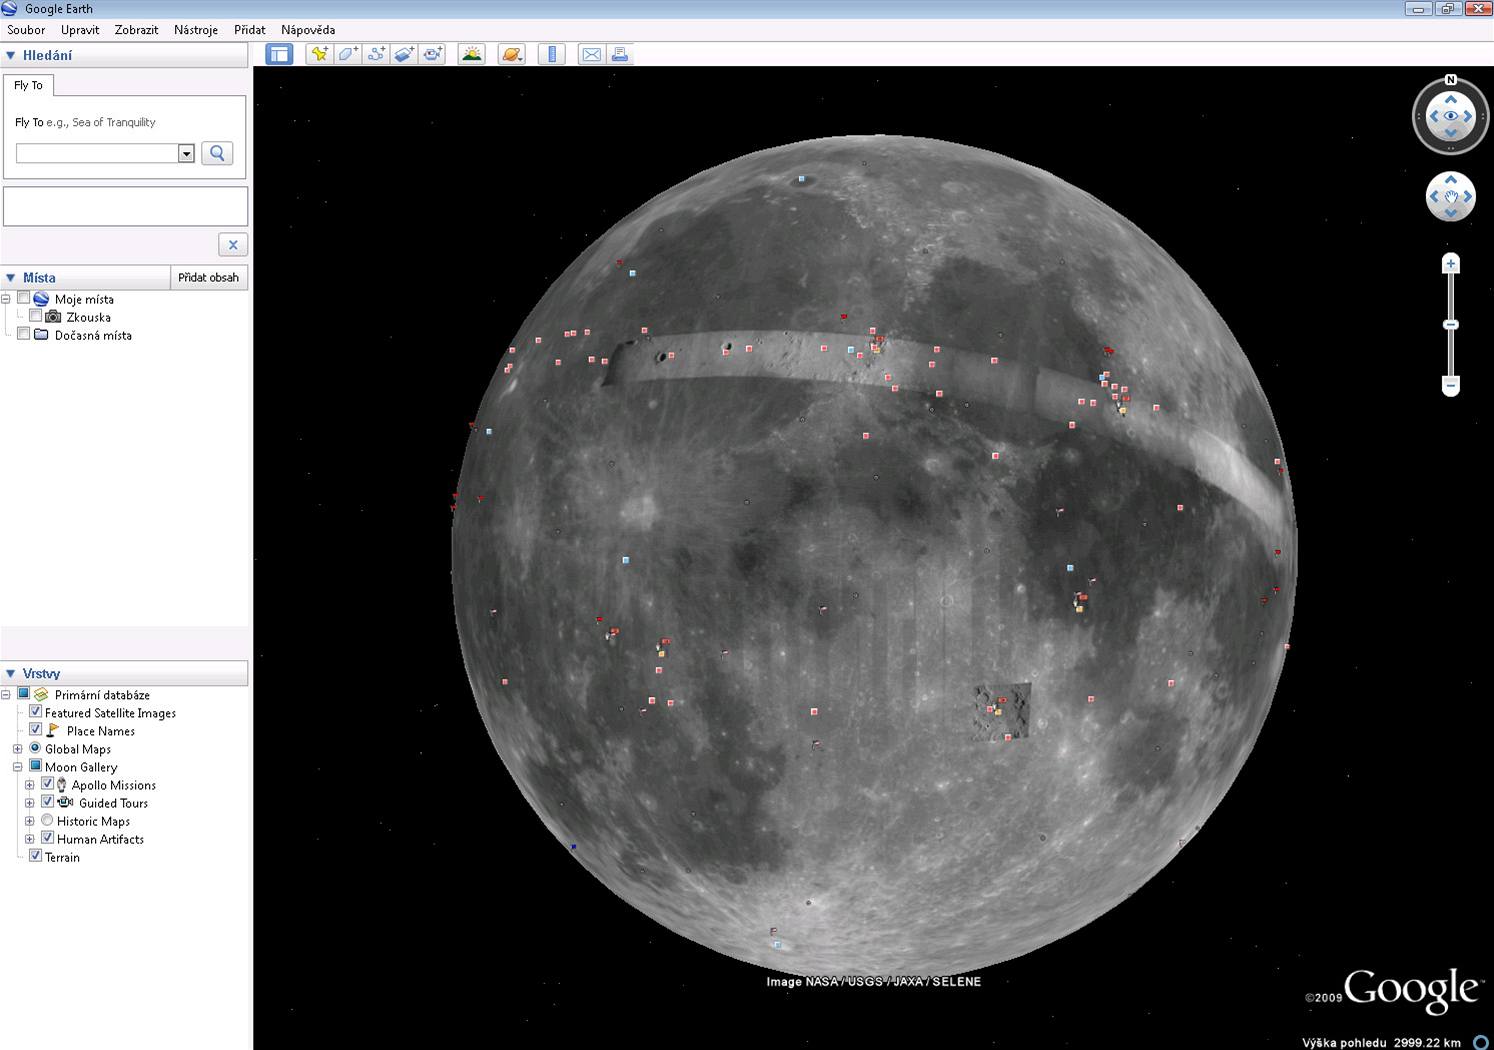1494x1050 pixels.
Task: Open the ruler measuring tool
Action: point(551,55)
